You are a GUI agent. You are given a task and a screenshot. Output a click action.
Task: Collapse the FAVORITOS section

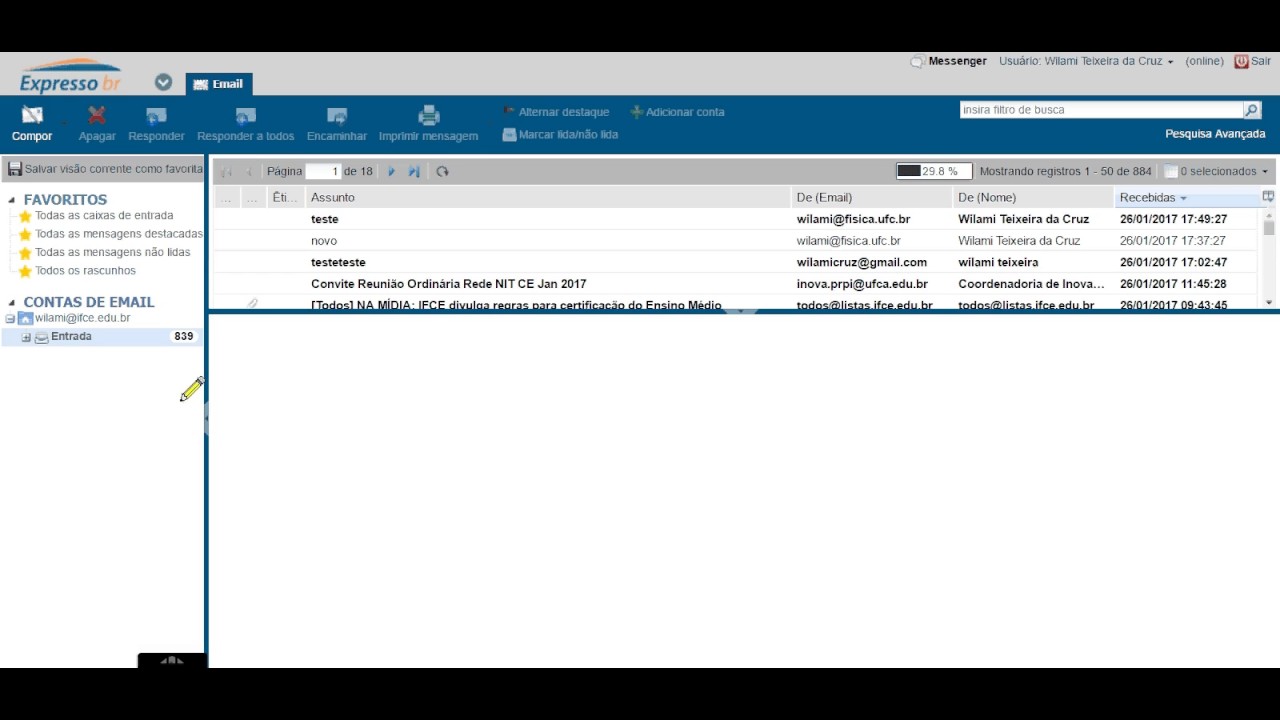click(x=12, y=200)
